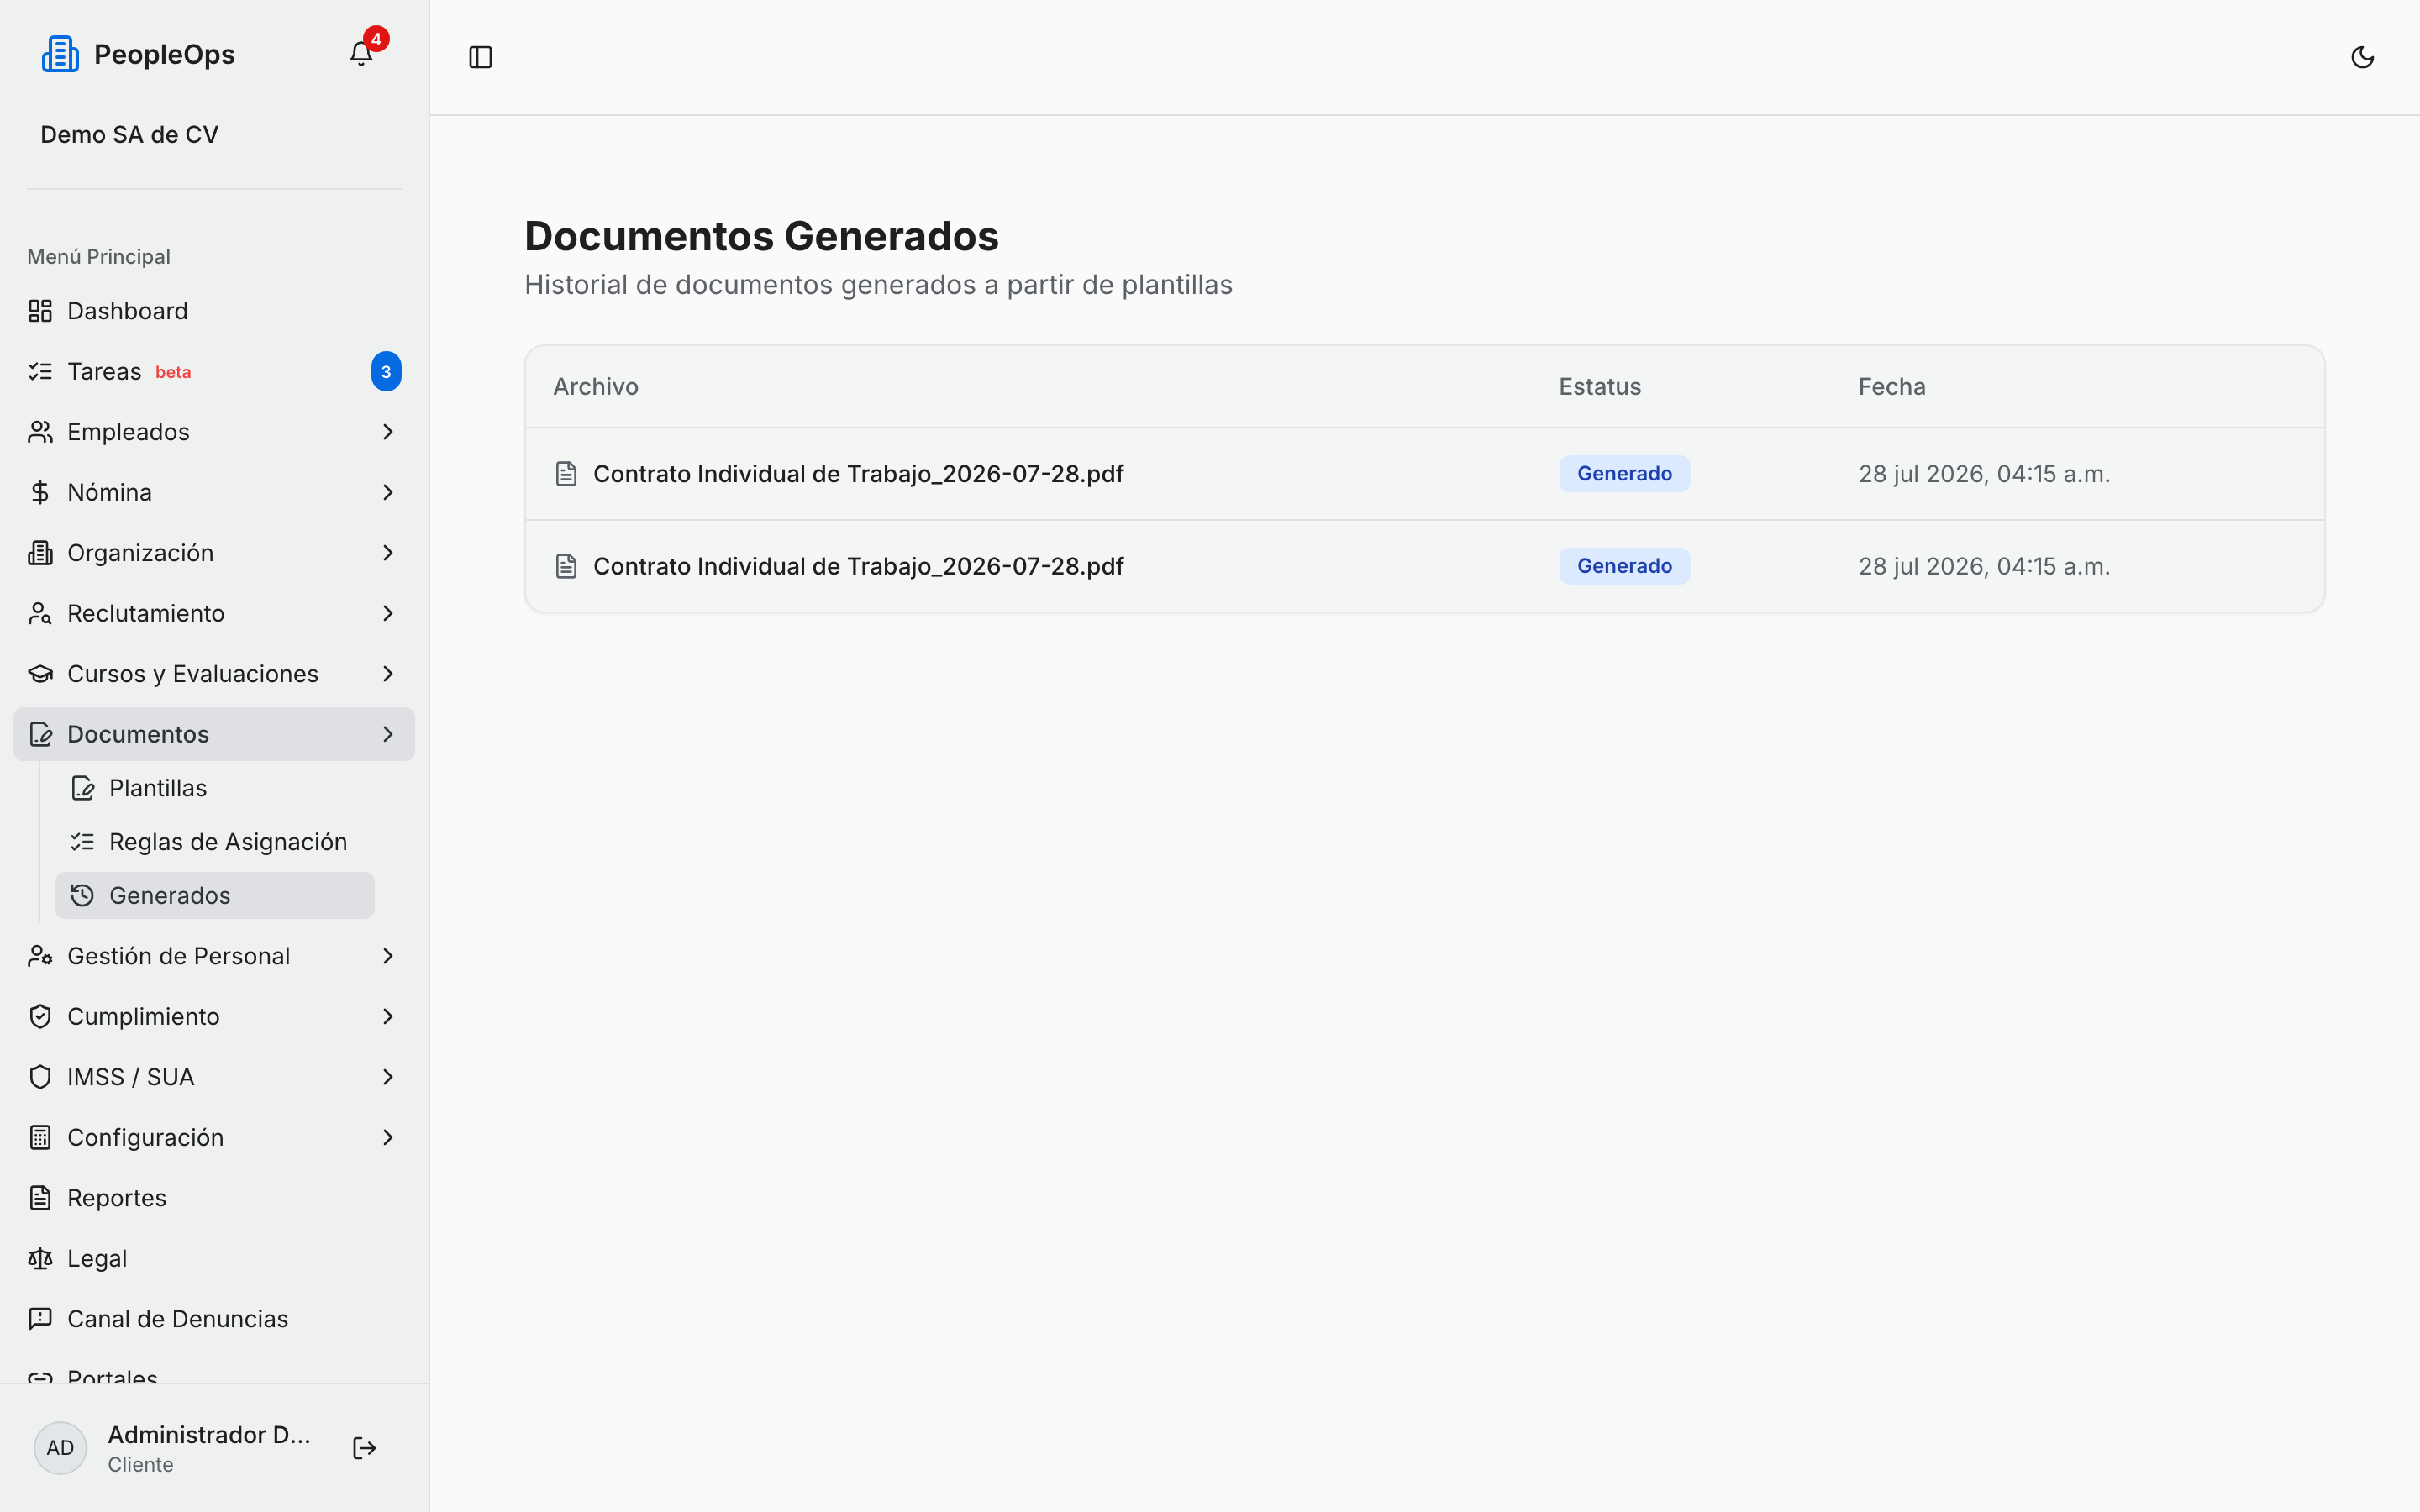Click the Generado badge in the first row
Image resolution: width=2420 pixels, height=1512 pixels.
1624,474
